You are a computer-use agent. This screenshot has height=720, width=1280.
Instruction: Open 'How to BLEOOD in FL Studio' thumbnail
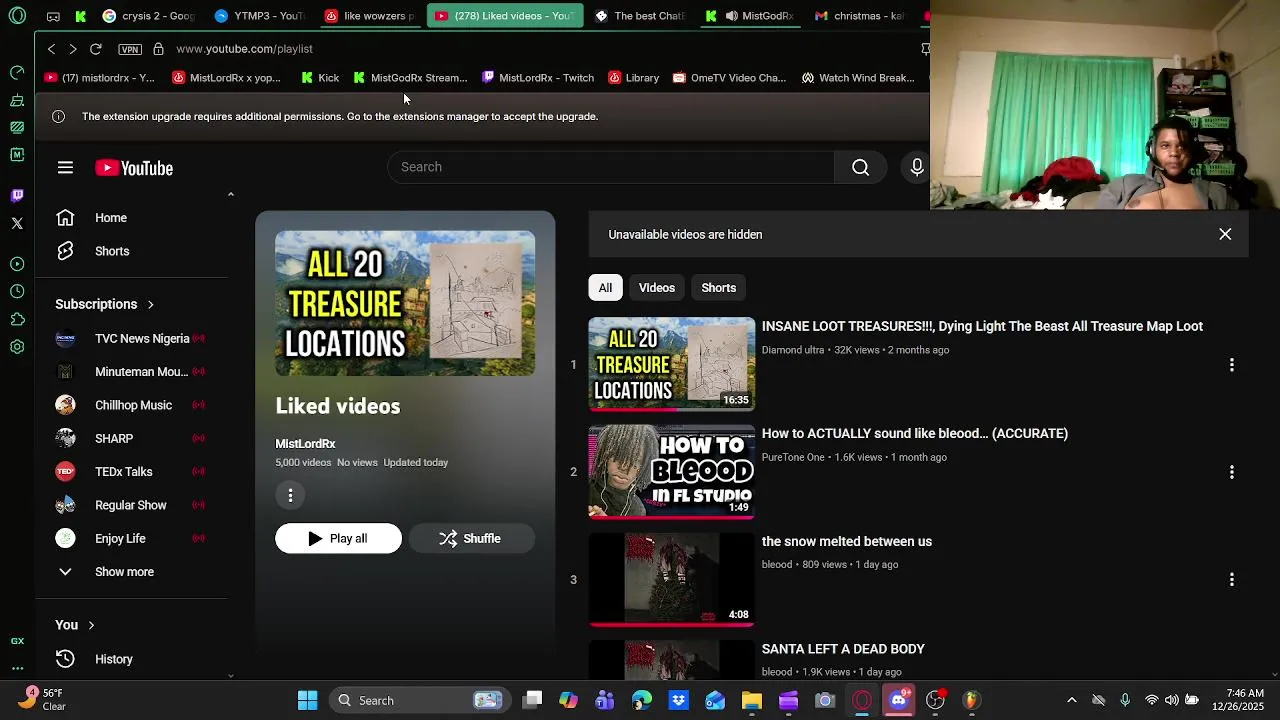coord(672,472)
